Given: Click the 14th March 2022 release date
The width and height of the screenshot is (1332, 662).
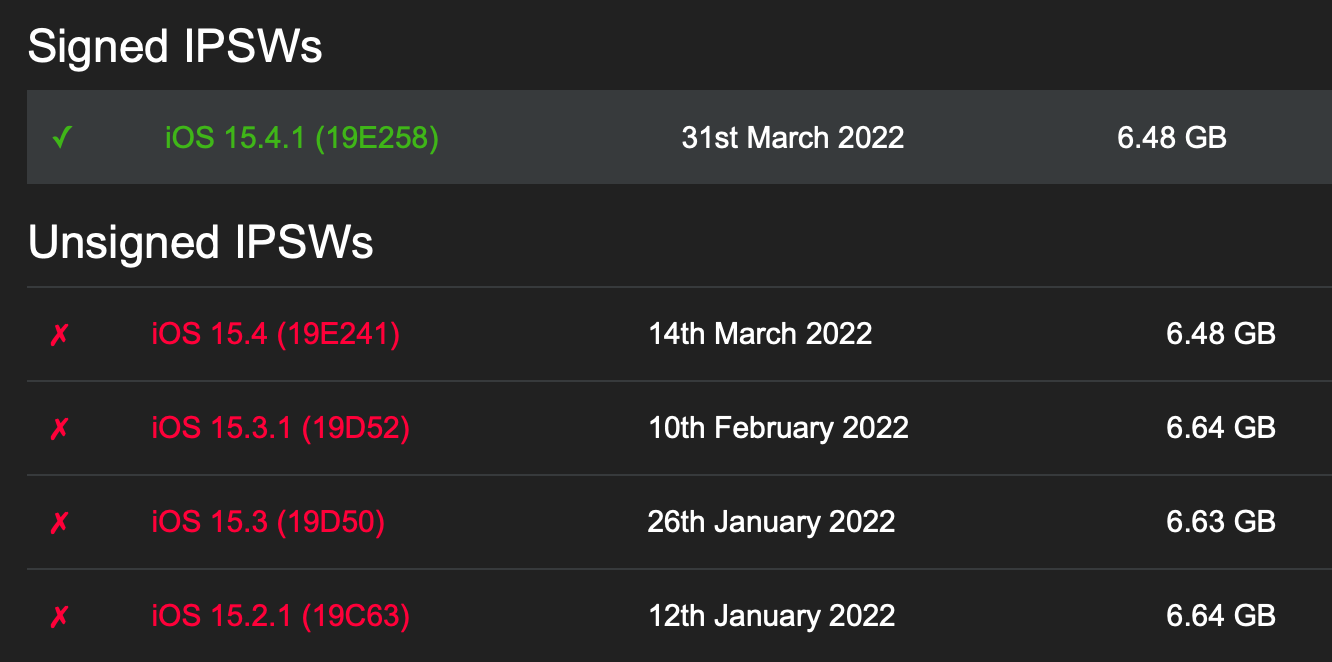Looking at the screenshot, I should (x=760, y=333).
